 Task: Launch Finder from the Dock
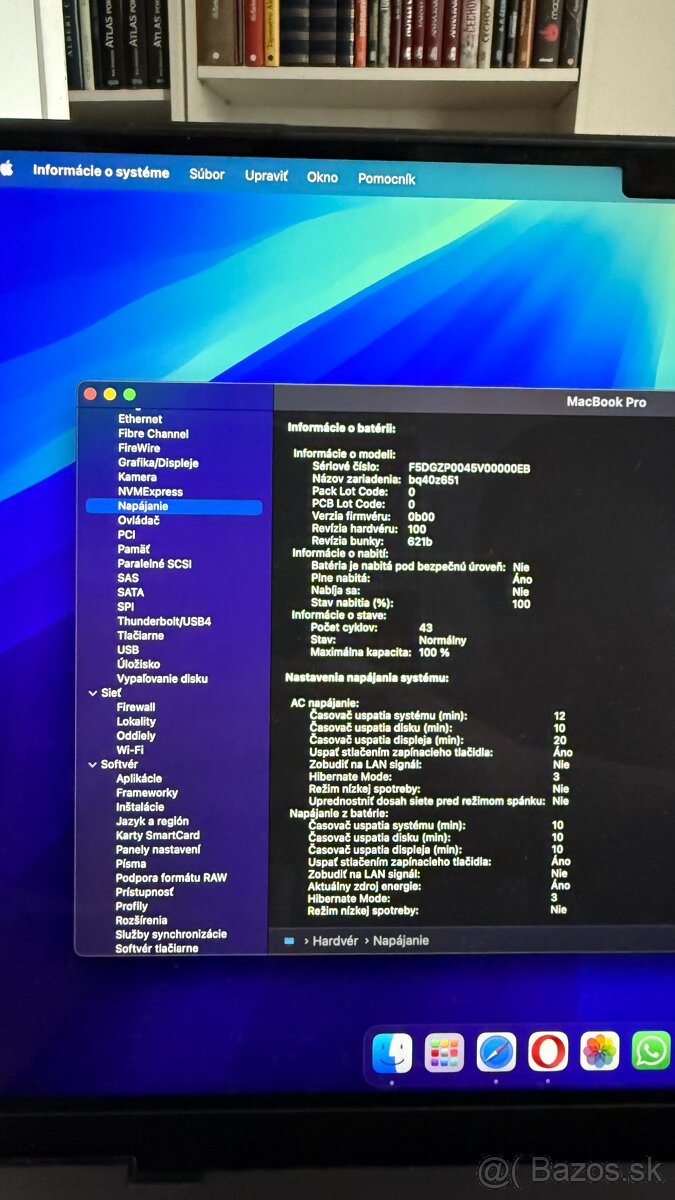[392, 1053]
